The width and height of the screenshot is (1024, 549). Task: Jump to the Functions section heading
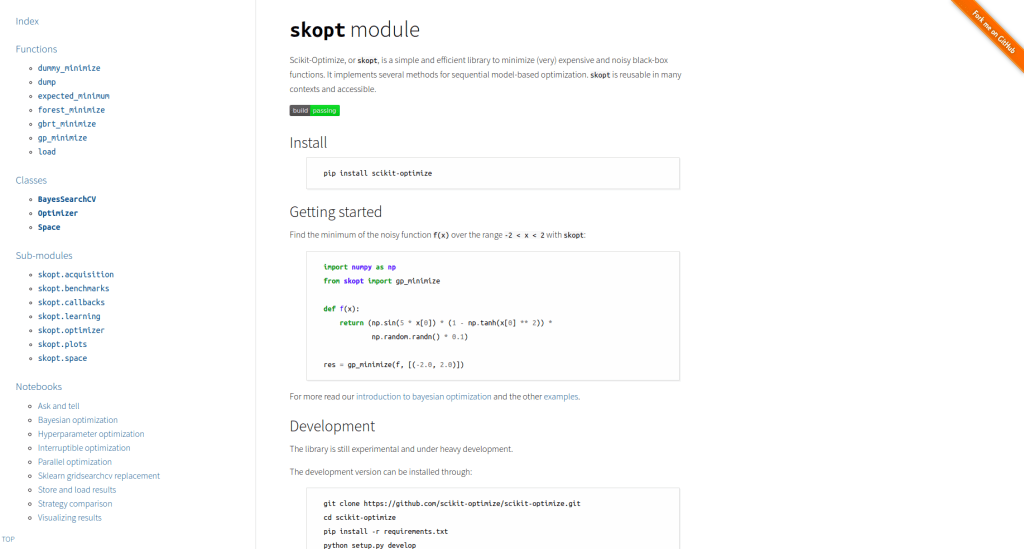36,49
